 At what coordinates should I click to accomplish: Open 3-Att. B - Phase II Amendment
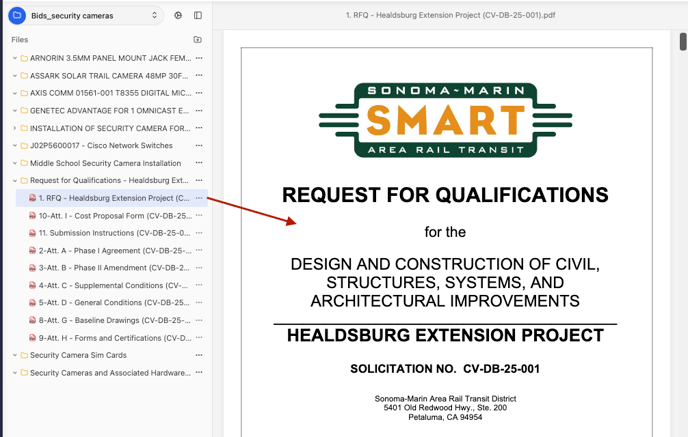coord(111,268)
